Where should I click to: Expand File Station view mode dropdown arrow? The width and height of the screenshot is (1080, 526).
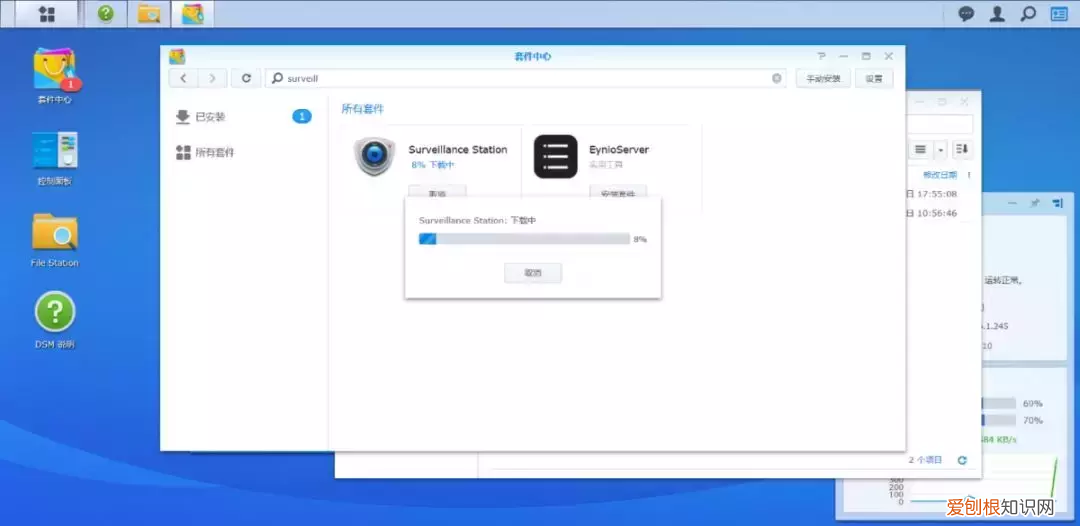point(939,149)
